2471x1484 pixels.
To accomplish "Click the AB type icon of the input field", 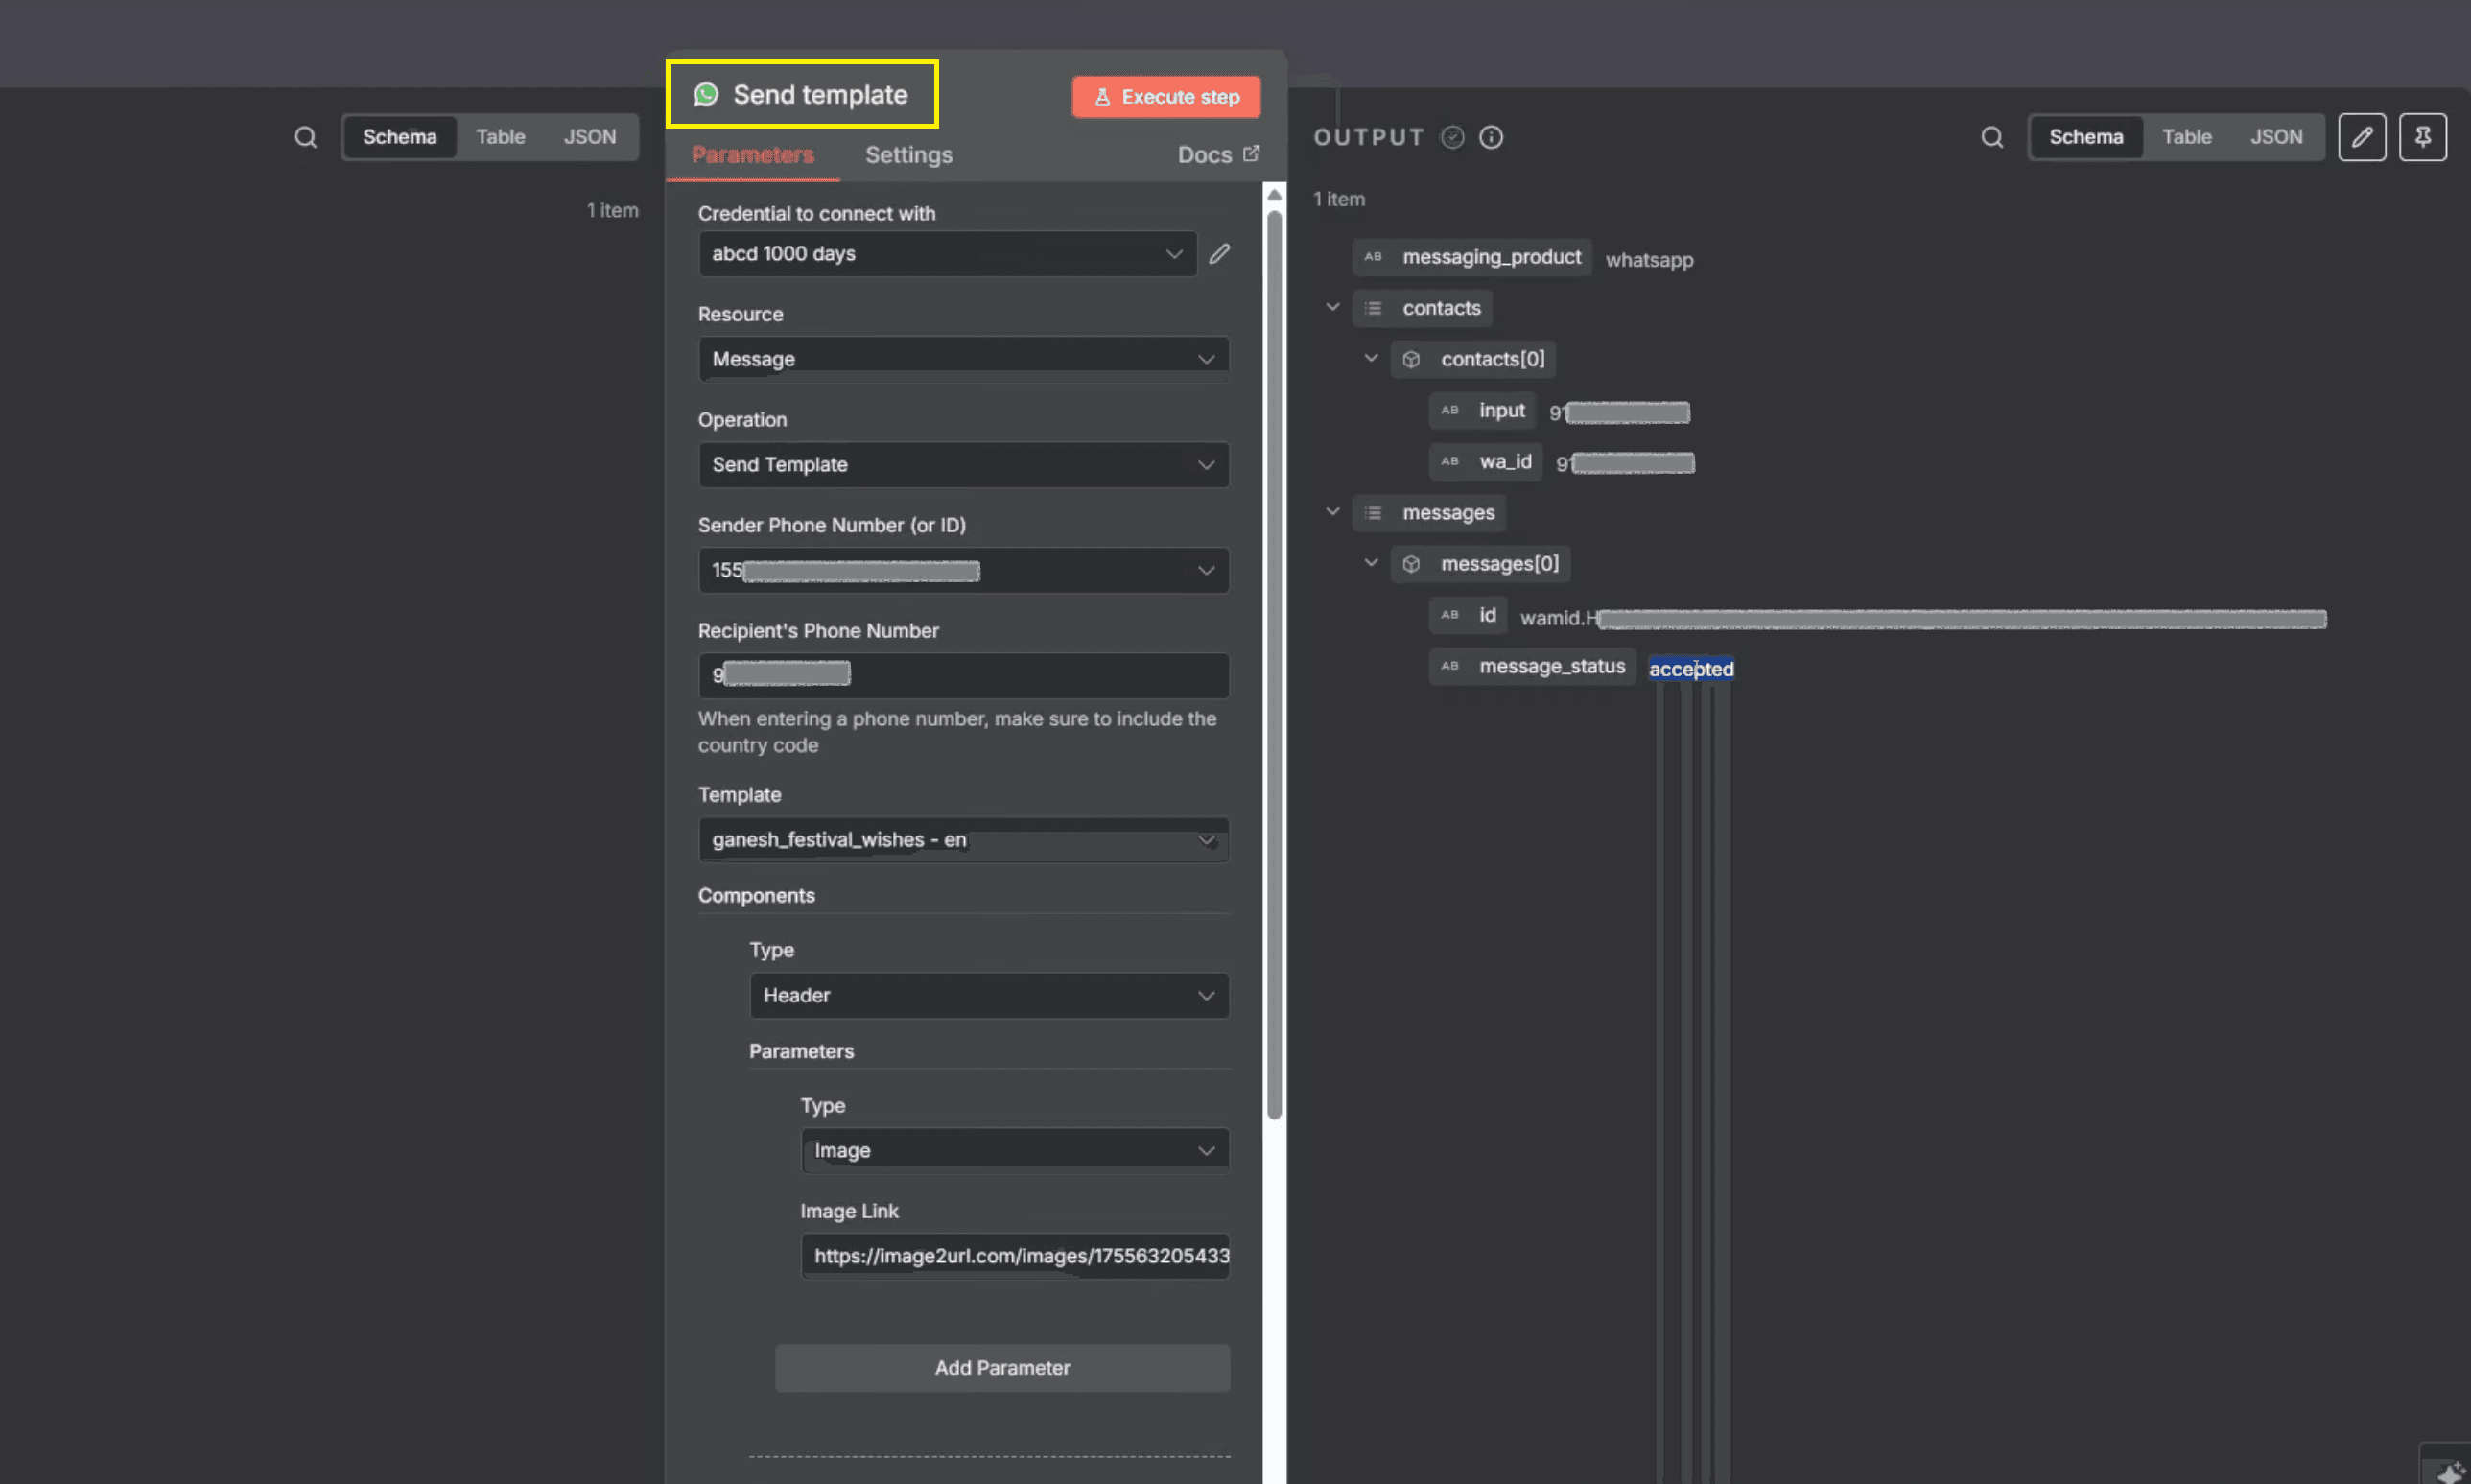I will [x=1450, y=410].
